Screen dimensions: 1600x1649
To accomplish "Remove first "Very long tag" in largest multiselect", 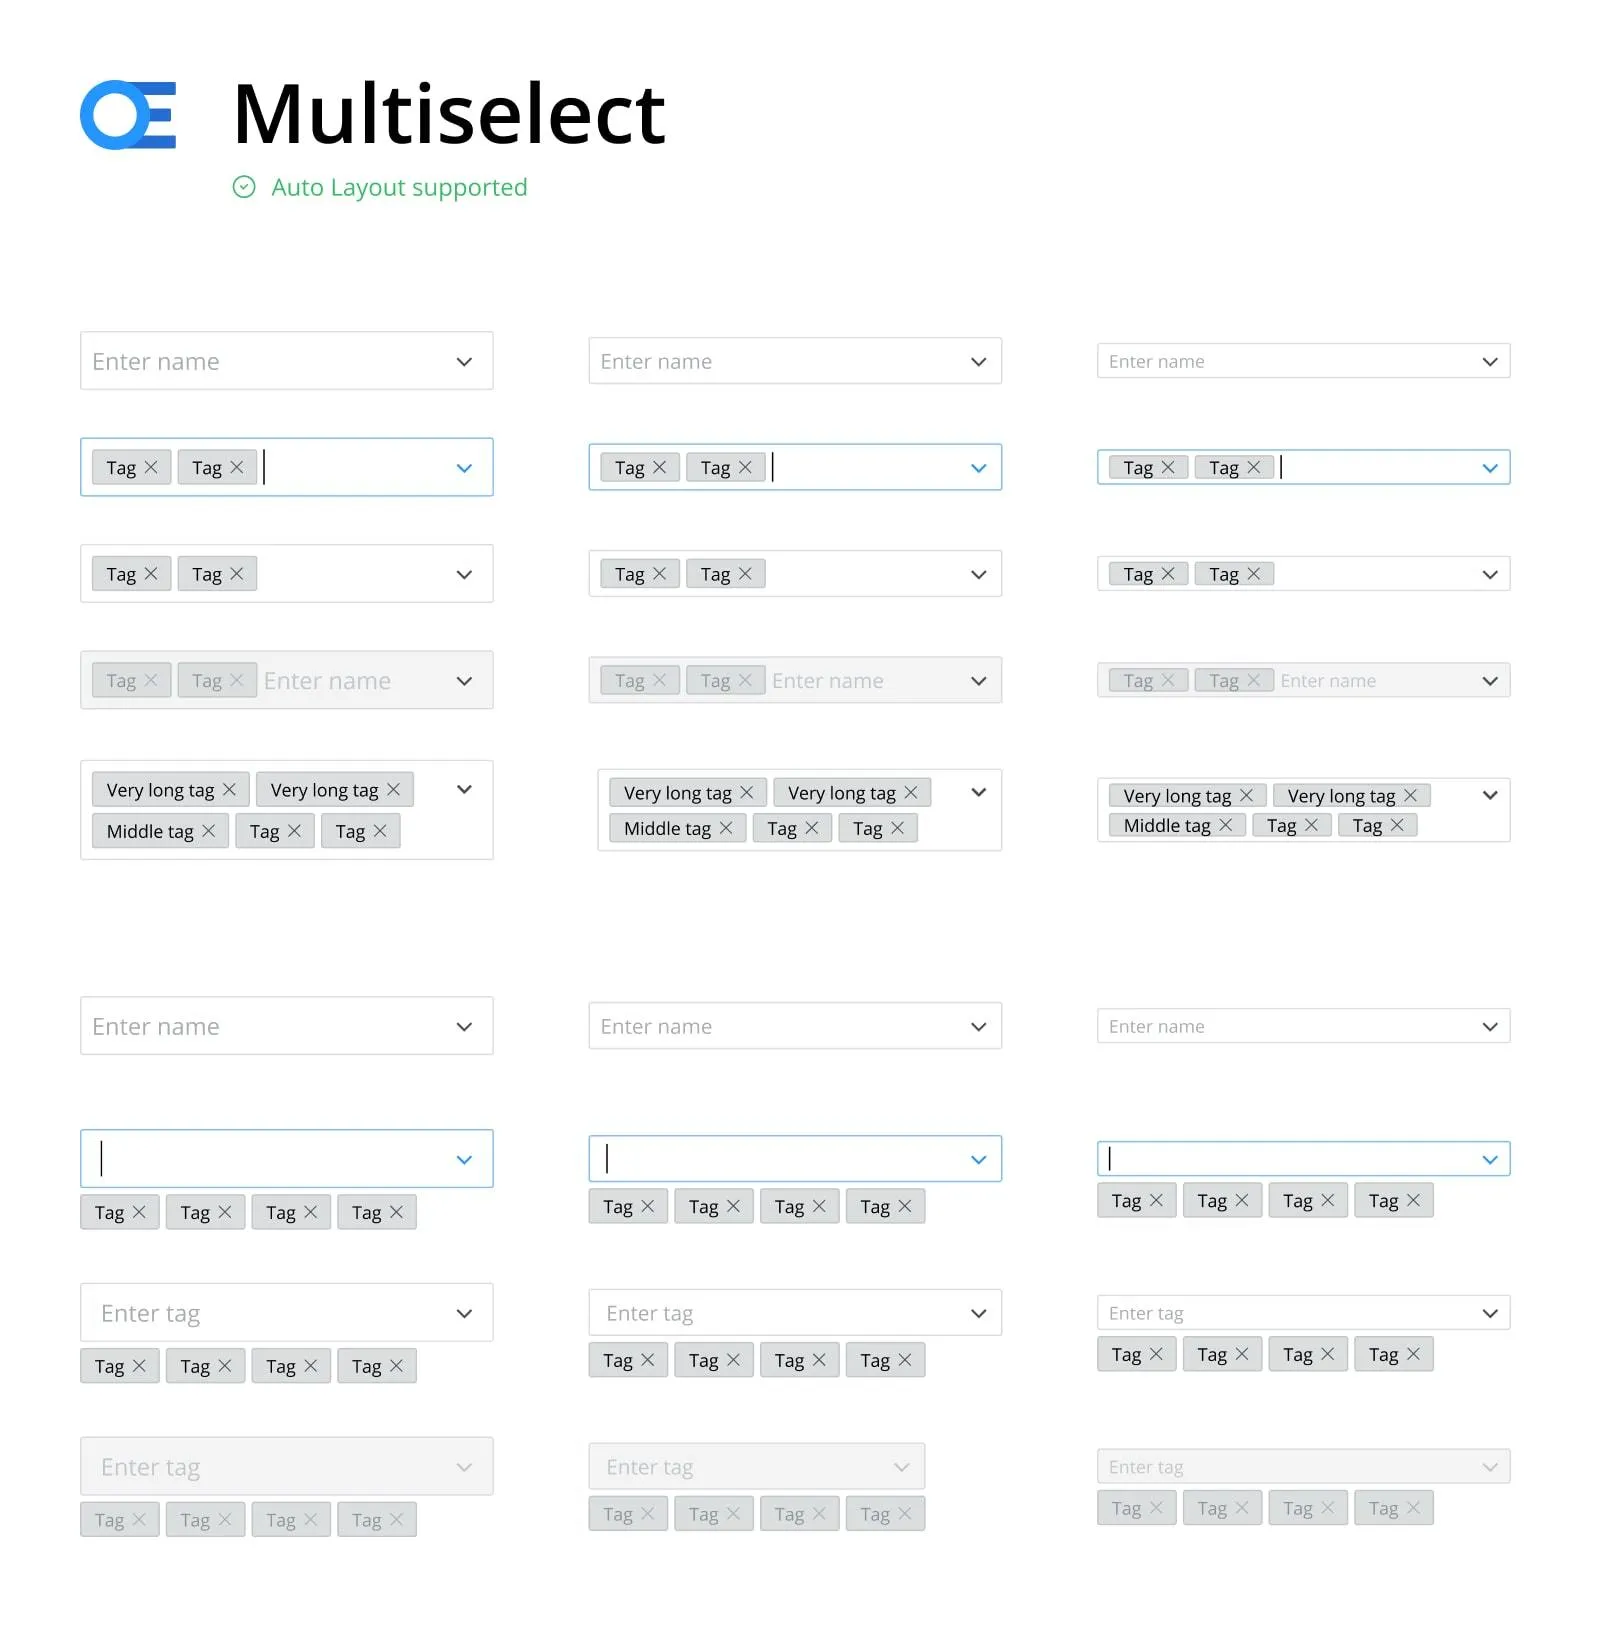I will [x=229, y=789].
